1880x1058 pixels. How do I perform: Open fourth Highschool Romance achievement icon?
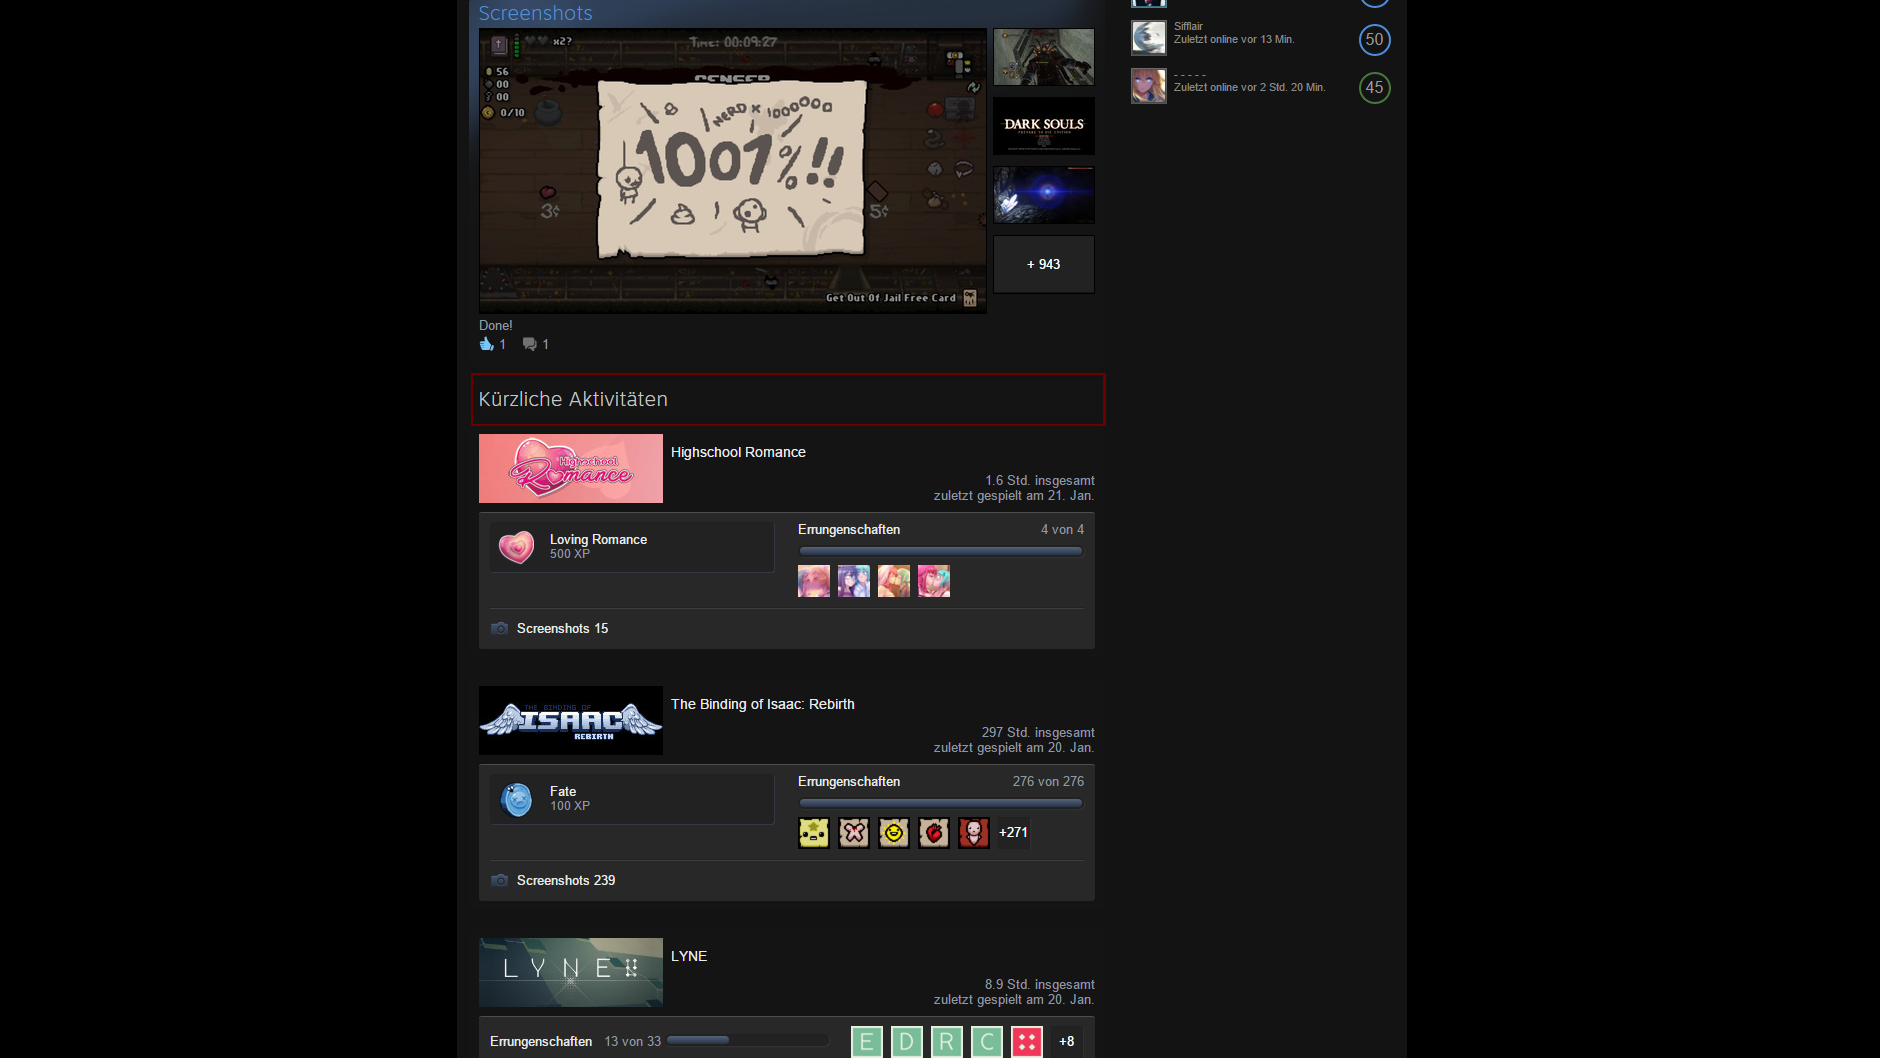point(934,581)
